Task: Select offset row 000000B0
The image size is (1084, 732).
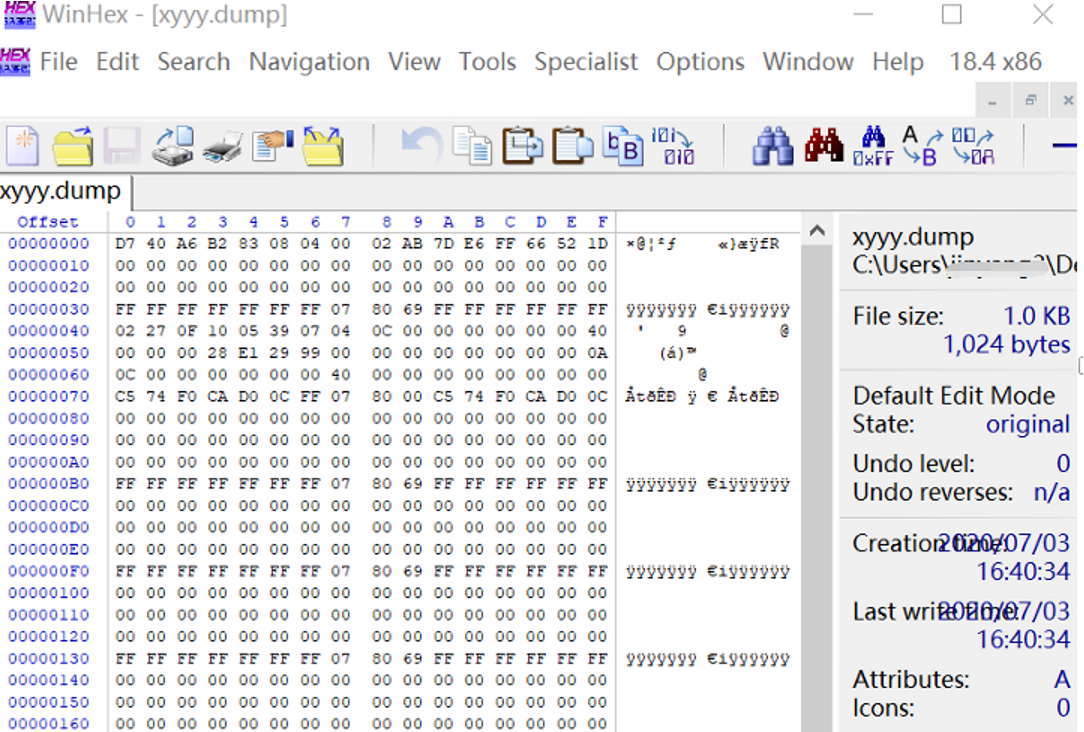Action: pyautogui.click(x=48, y=484)
